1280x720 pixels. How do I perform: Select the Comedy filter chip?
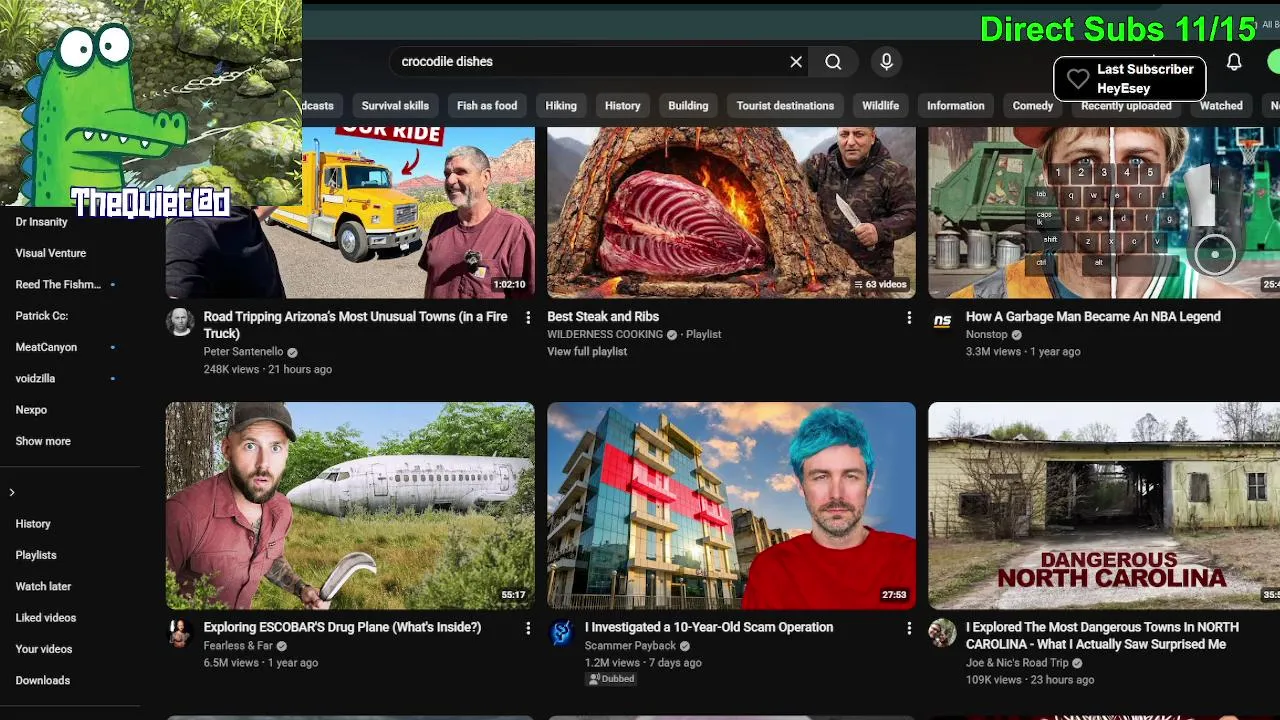click(1032, 106)
